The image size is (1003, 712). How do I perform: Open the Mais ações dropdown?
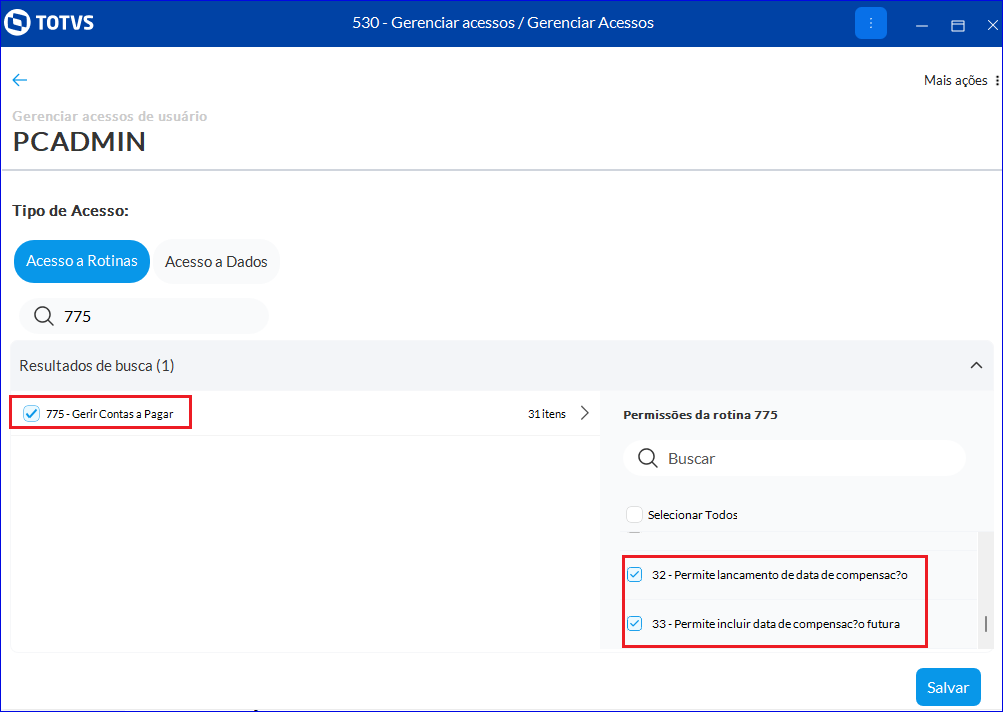[955, 81]
